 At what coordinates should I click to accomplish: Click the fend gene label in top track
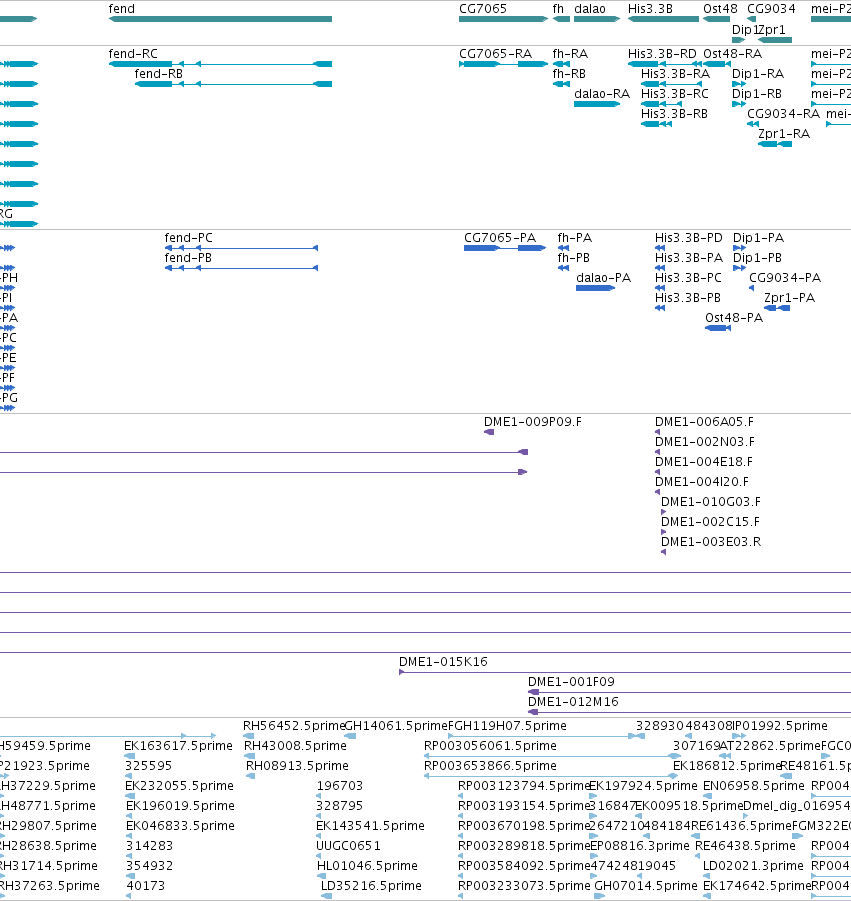(x=121, y=9)
